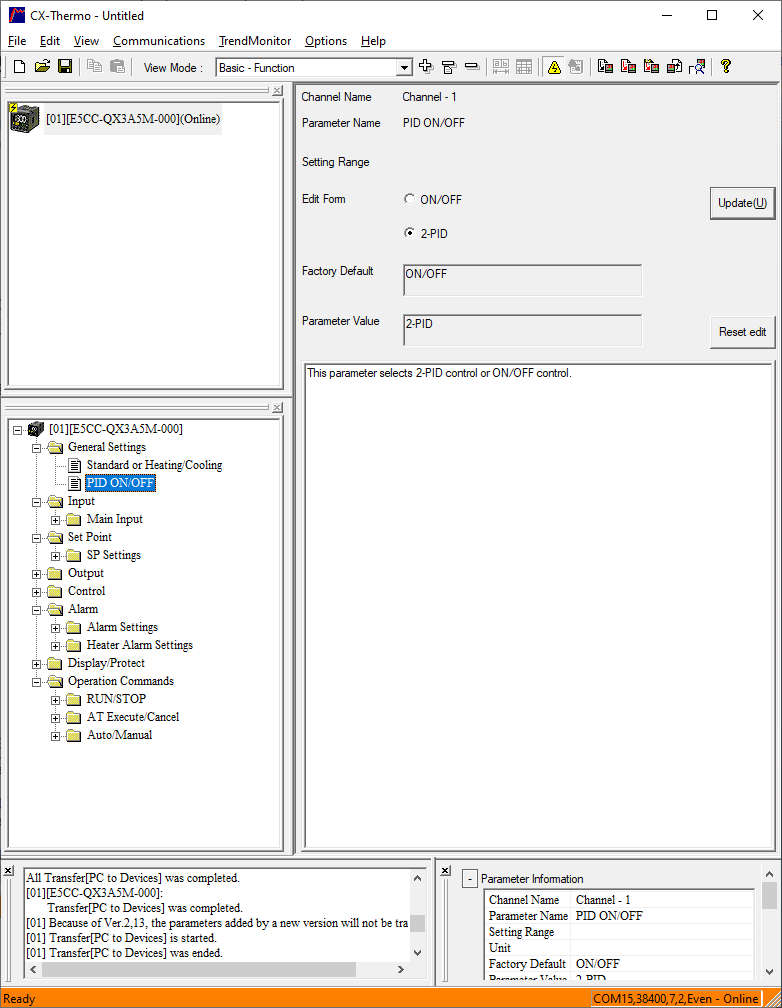Click the General Settings folder icon

(x=55, y=447)
